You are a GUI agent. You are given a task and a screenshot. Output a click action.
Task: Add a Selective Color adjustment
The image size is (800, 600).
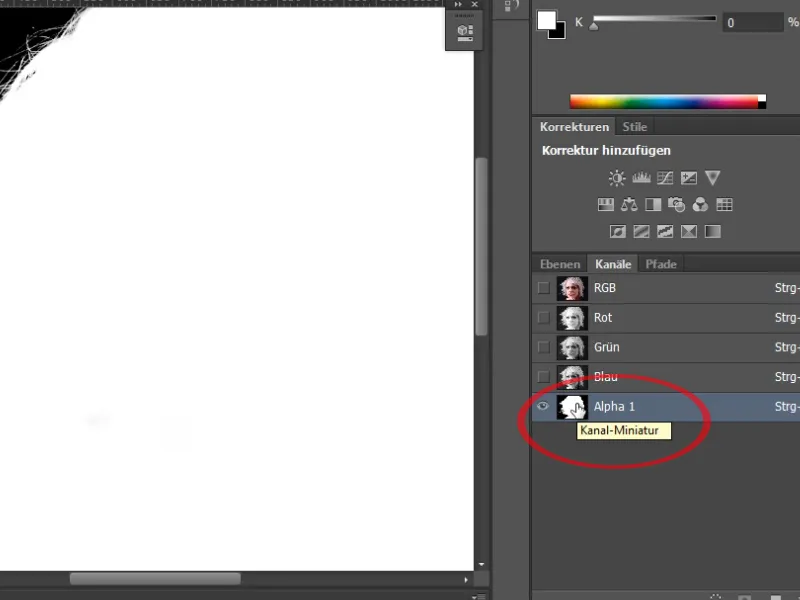point(689,232)
